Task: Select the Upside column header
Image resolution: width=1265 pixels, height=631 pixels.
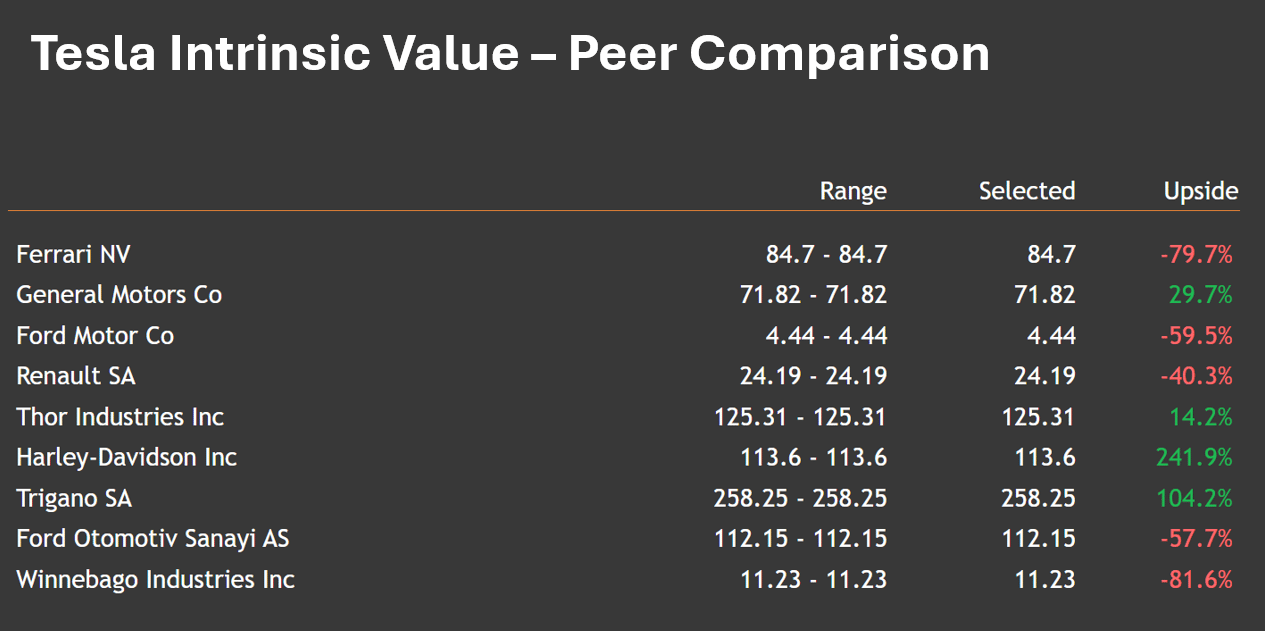Action: [1201, 191]
